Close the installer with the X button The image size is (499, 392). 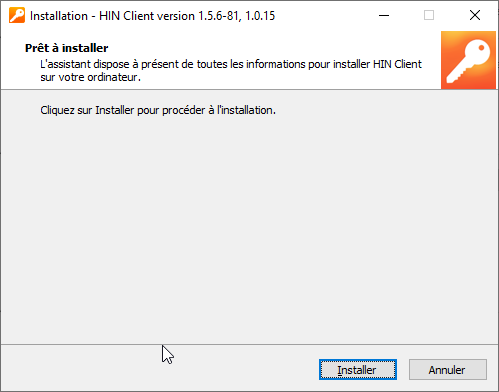(x=475, y=15)
